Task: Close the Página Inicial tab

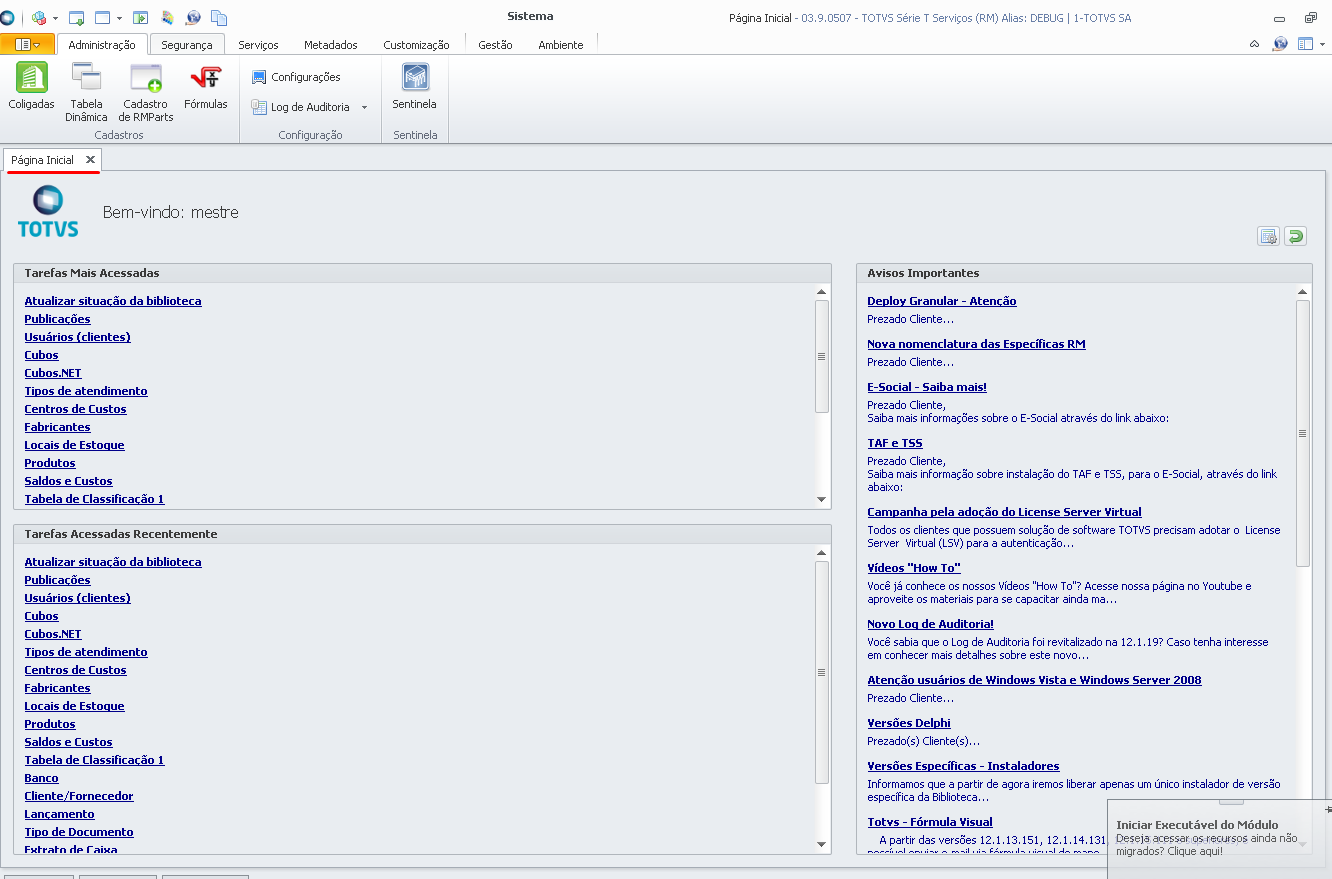Action: click(90, 160)
